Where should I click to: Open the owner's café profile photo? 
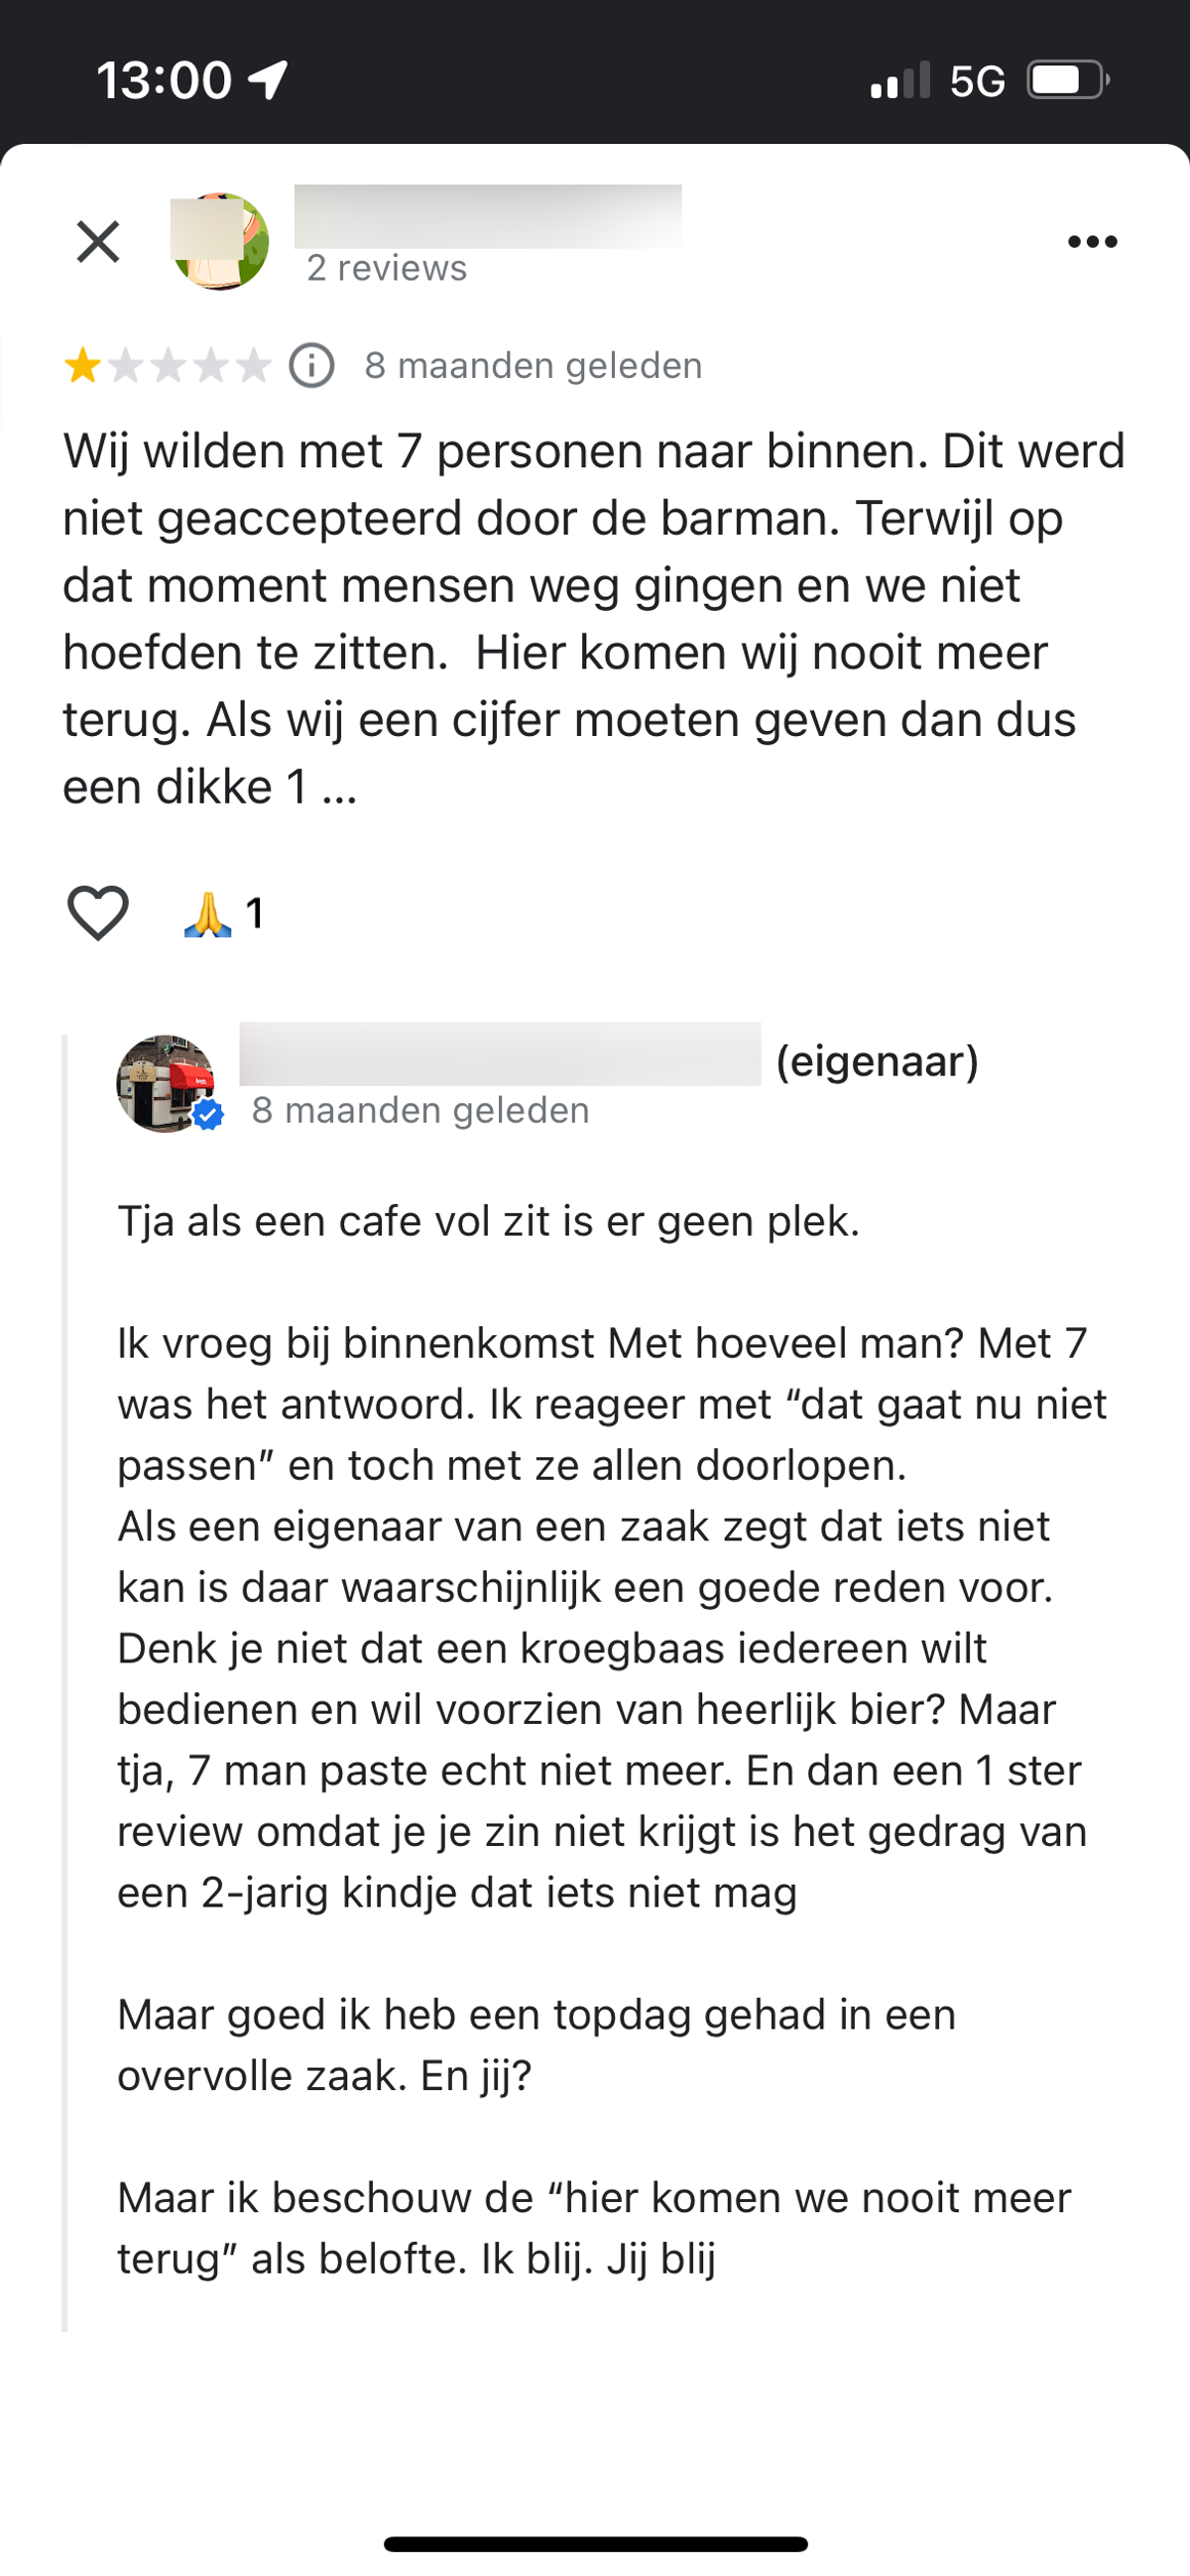tap(166, 1084)
